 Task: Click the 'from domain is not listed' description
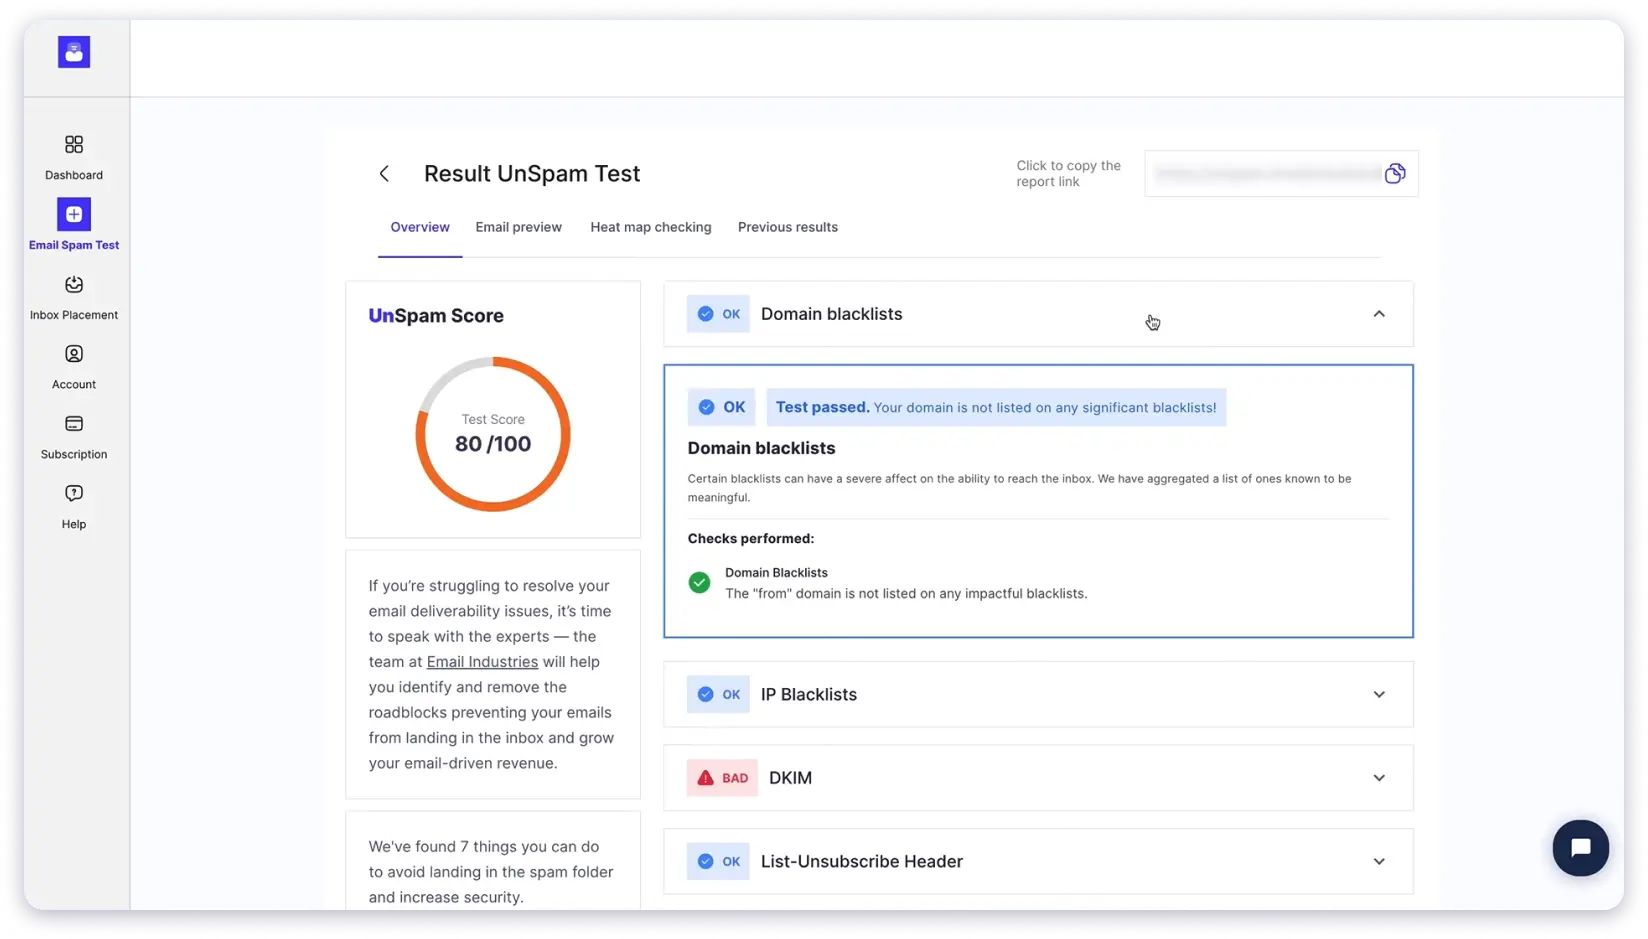point(906,594)
